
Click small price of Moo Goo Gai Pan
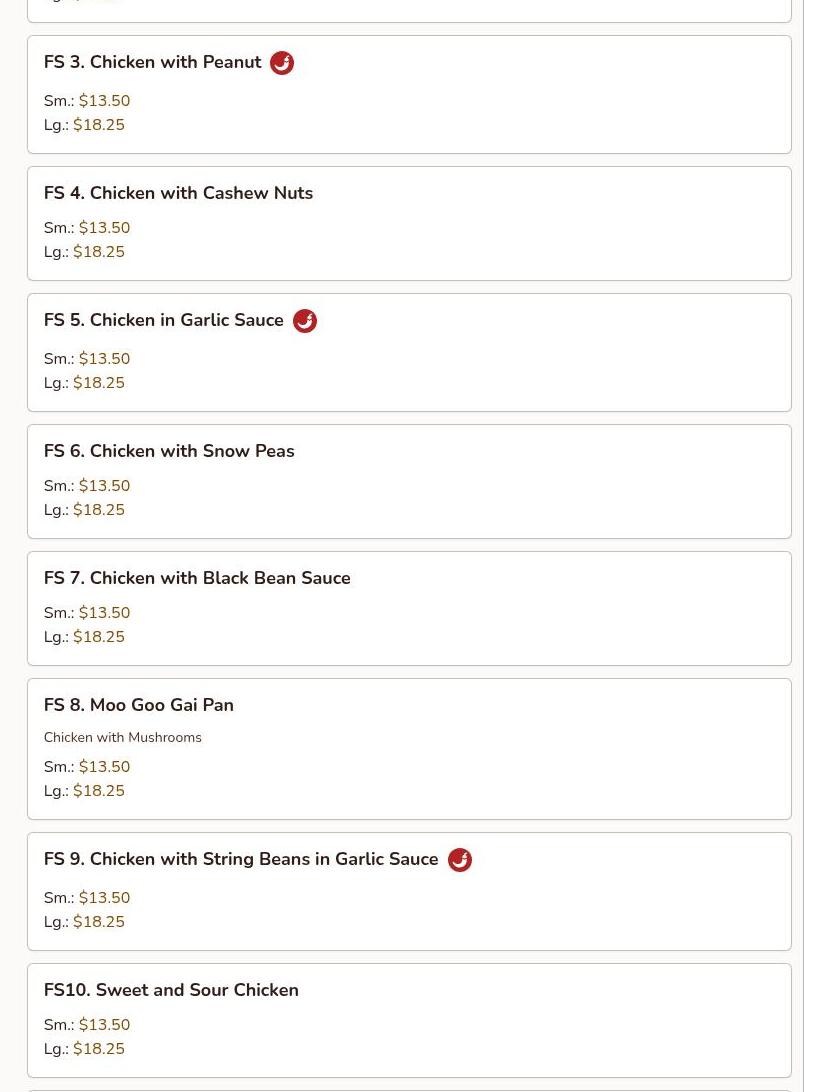pos(104,767)
